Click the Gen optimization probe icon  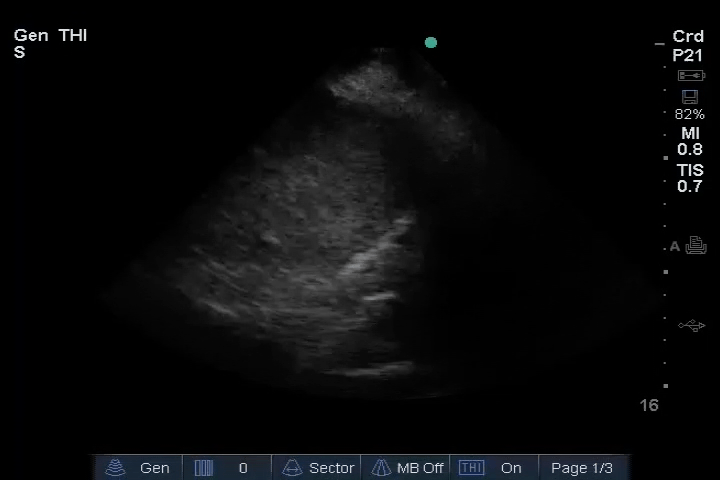pos(116,468)
